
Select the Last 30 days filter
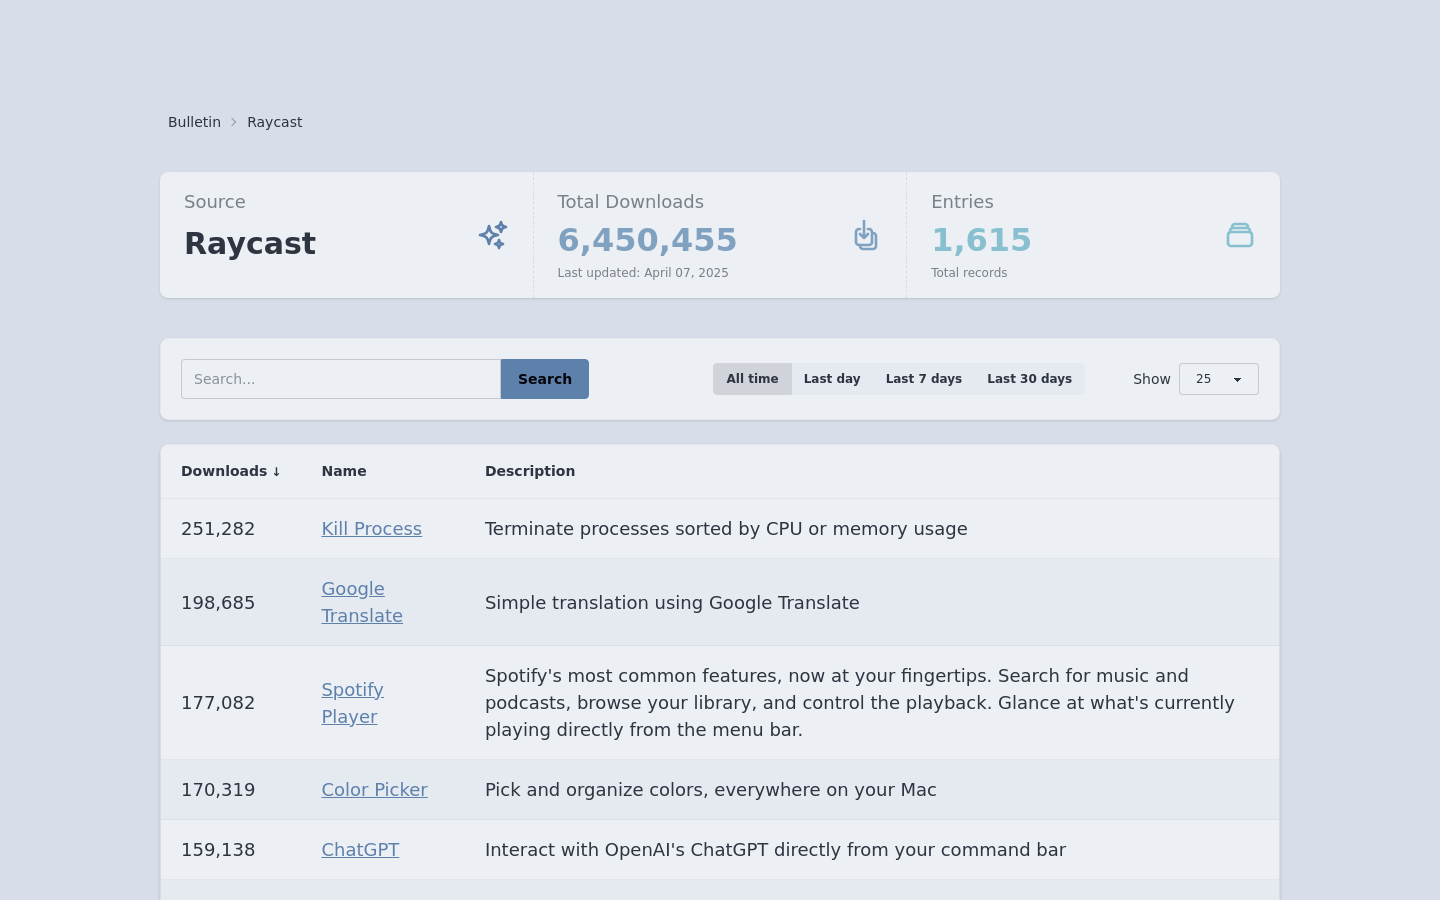pyautogui.click(x=1029, y=379)
